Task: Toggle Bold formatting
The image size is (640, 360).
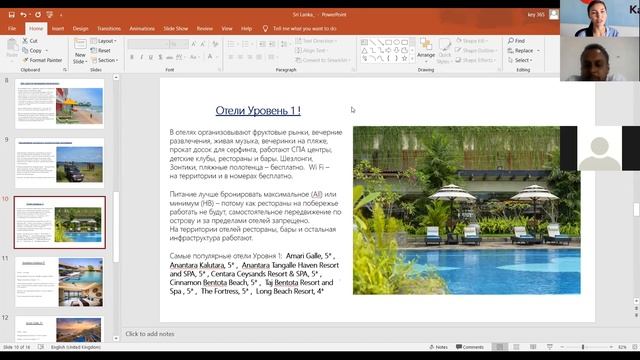Action: pos(132,57)
